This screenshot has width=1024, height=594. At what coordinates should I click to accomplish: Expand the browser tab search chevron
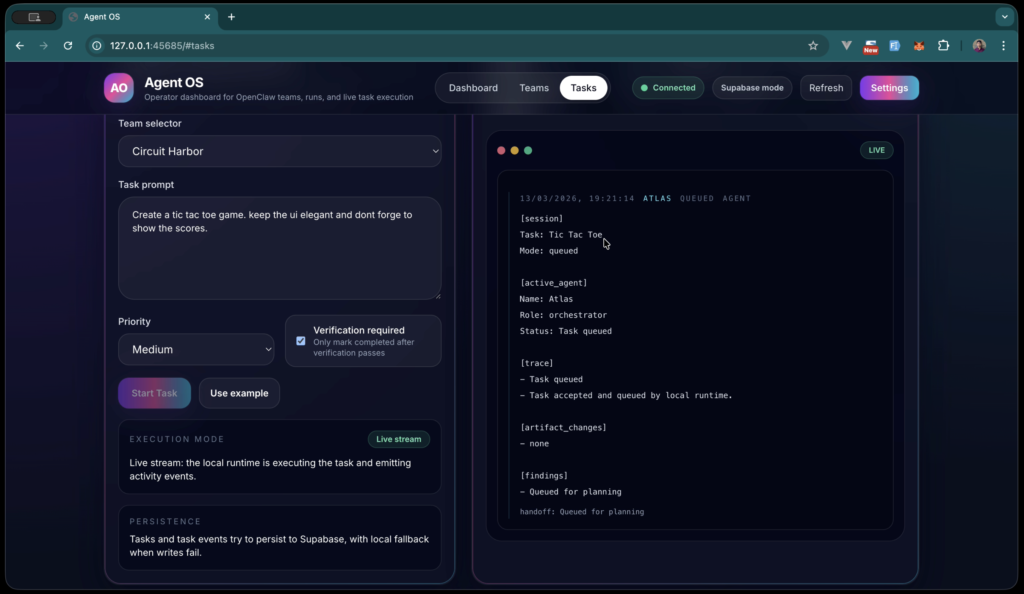(1003, 17)
